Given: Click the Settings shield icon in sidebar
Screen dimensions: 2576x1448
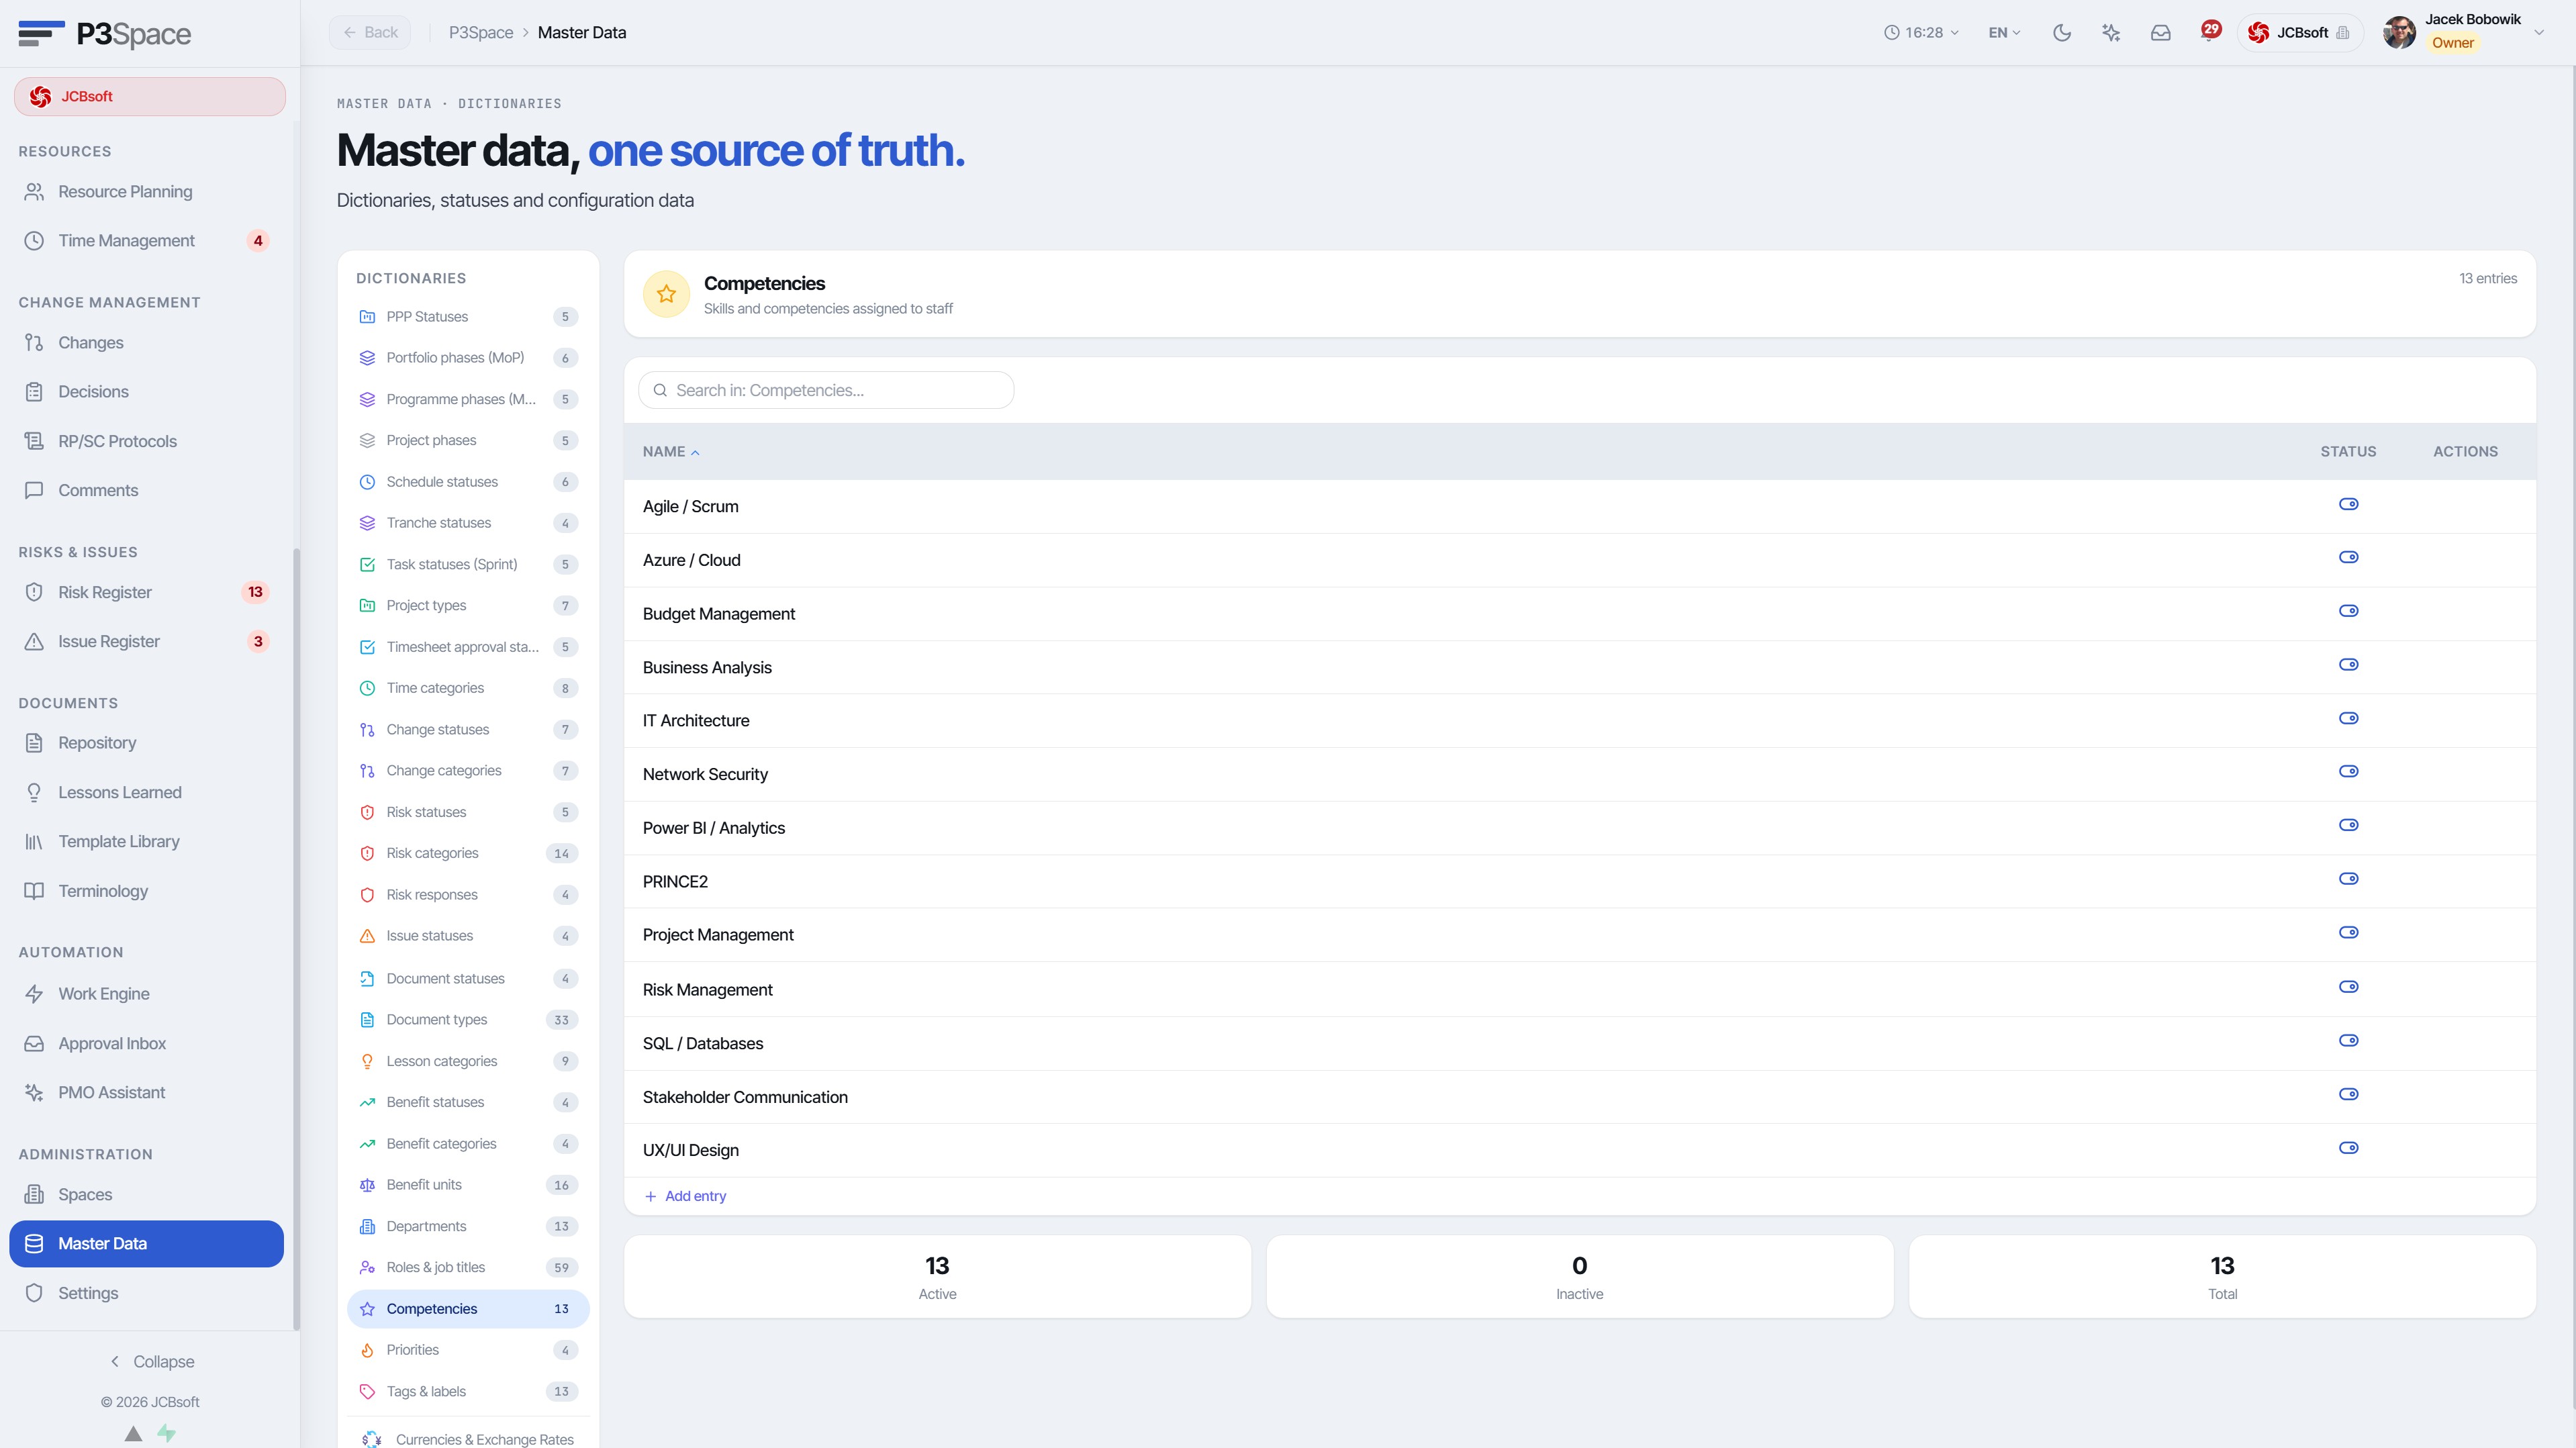Looking at the screenshot, I should 34,1292.
